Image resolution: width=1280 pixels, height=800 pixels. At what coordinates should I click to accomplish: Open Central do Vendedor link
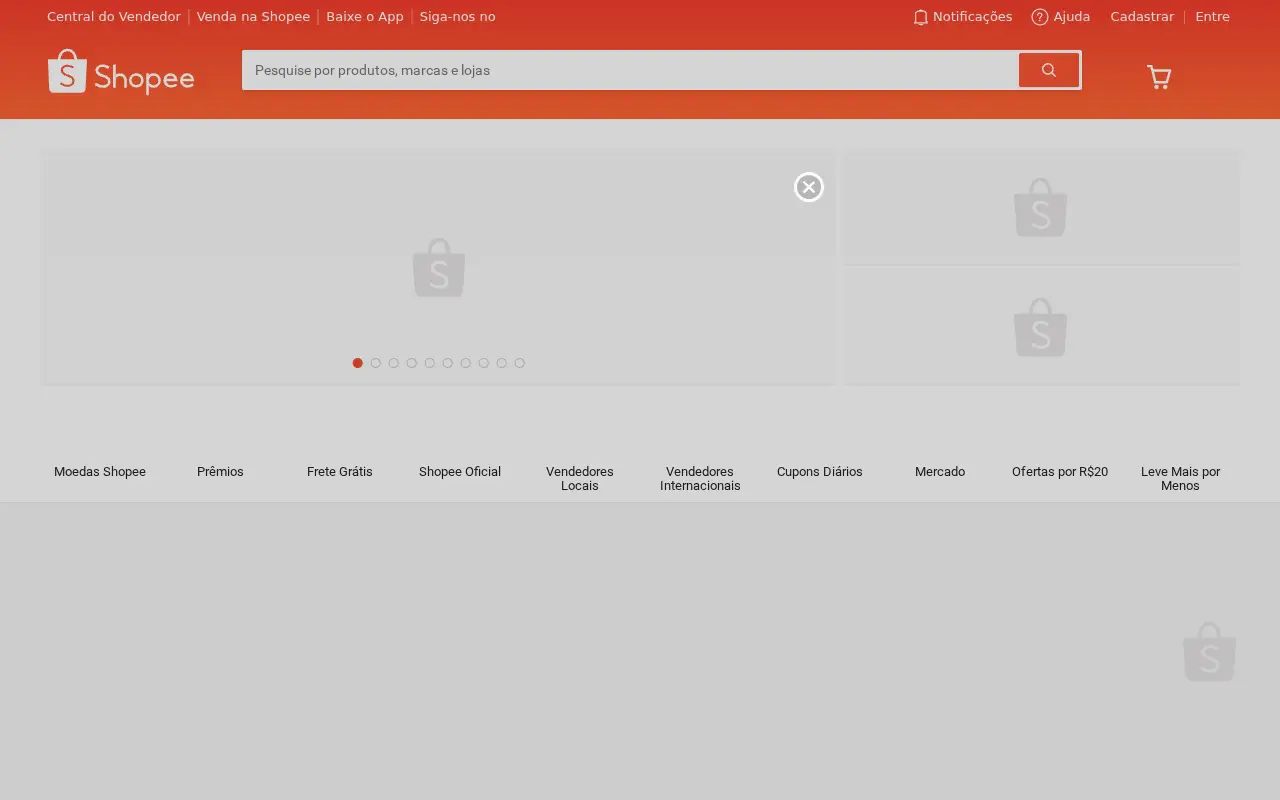click(x=114, y=17)
